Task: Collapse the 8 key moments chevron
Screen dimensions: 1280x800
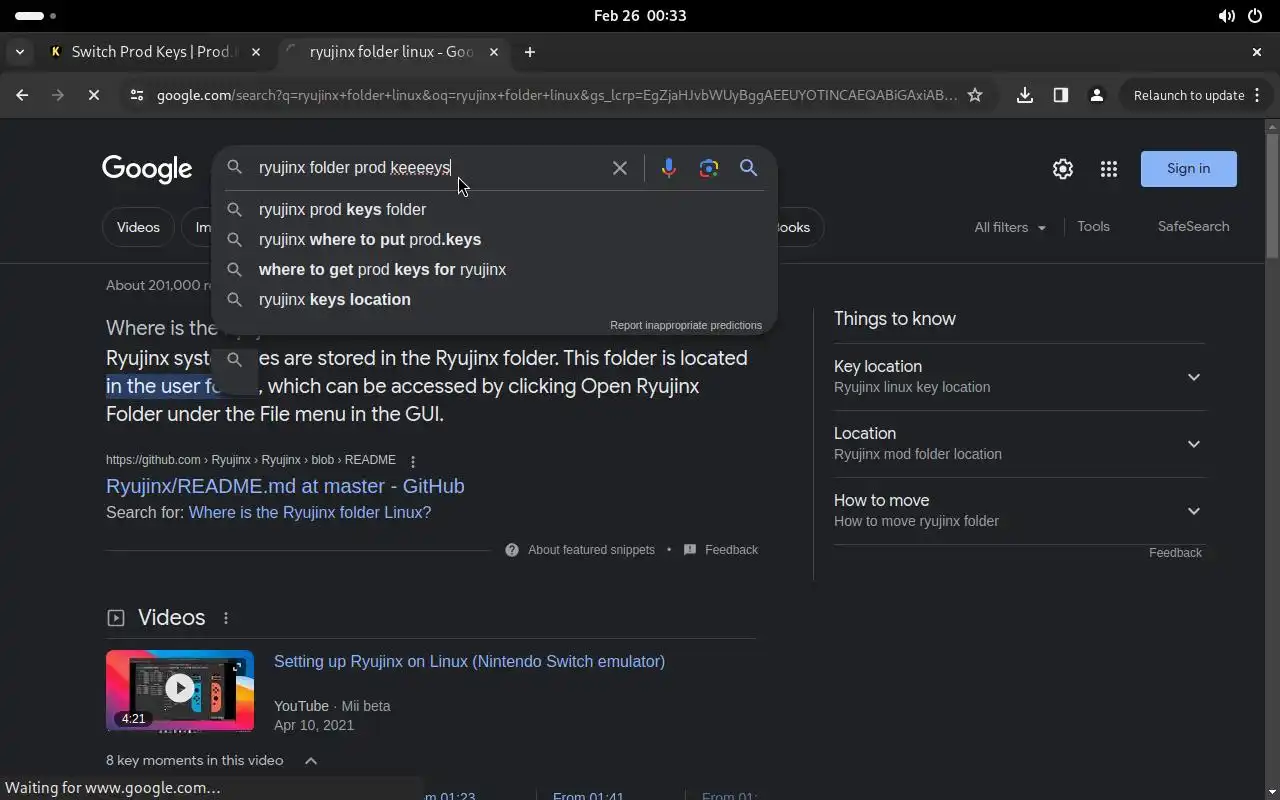Action: click(311, 761)
